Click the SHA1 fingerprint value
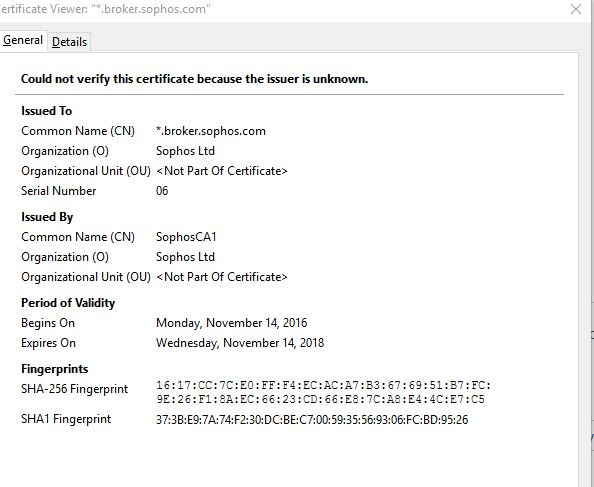594x487 pixels. [x=312, y=420]
